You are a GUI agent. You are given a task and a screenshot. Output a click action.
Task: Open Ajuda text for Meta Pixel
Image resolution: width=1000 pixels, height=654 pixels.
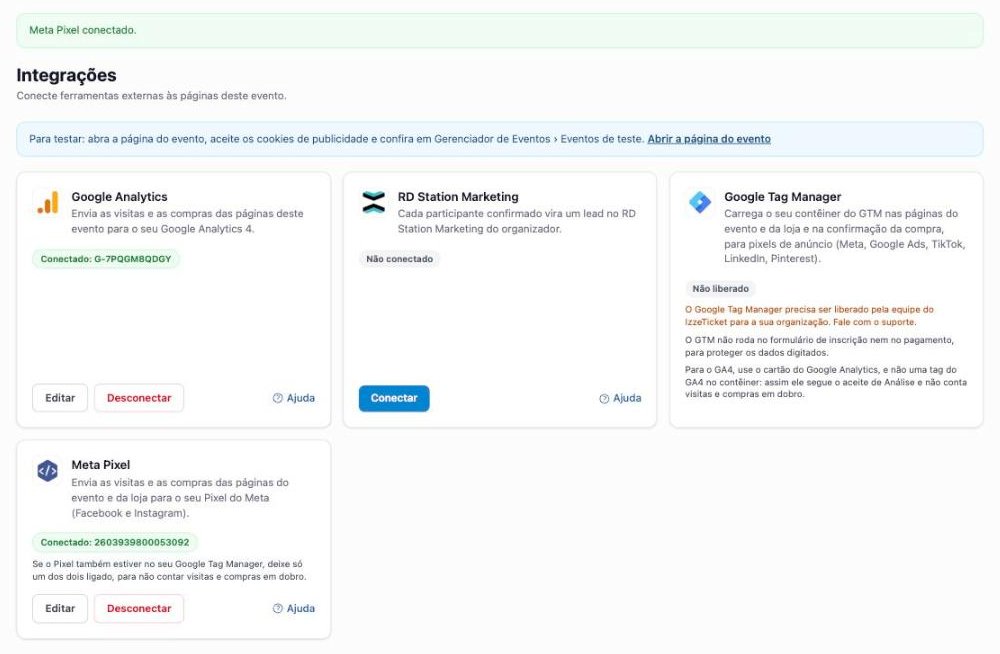tap(301, 609)
